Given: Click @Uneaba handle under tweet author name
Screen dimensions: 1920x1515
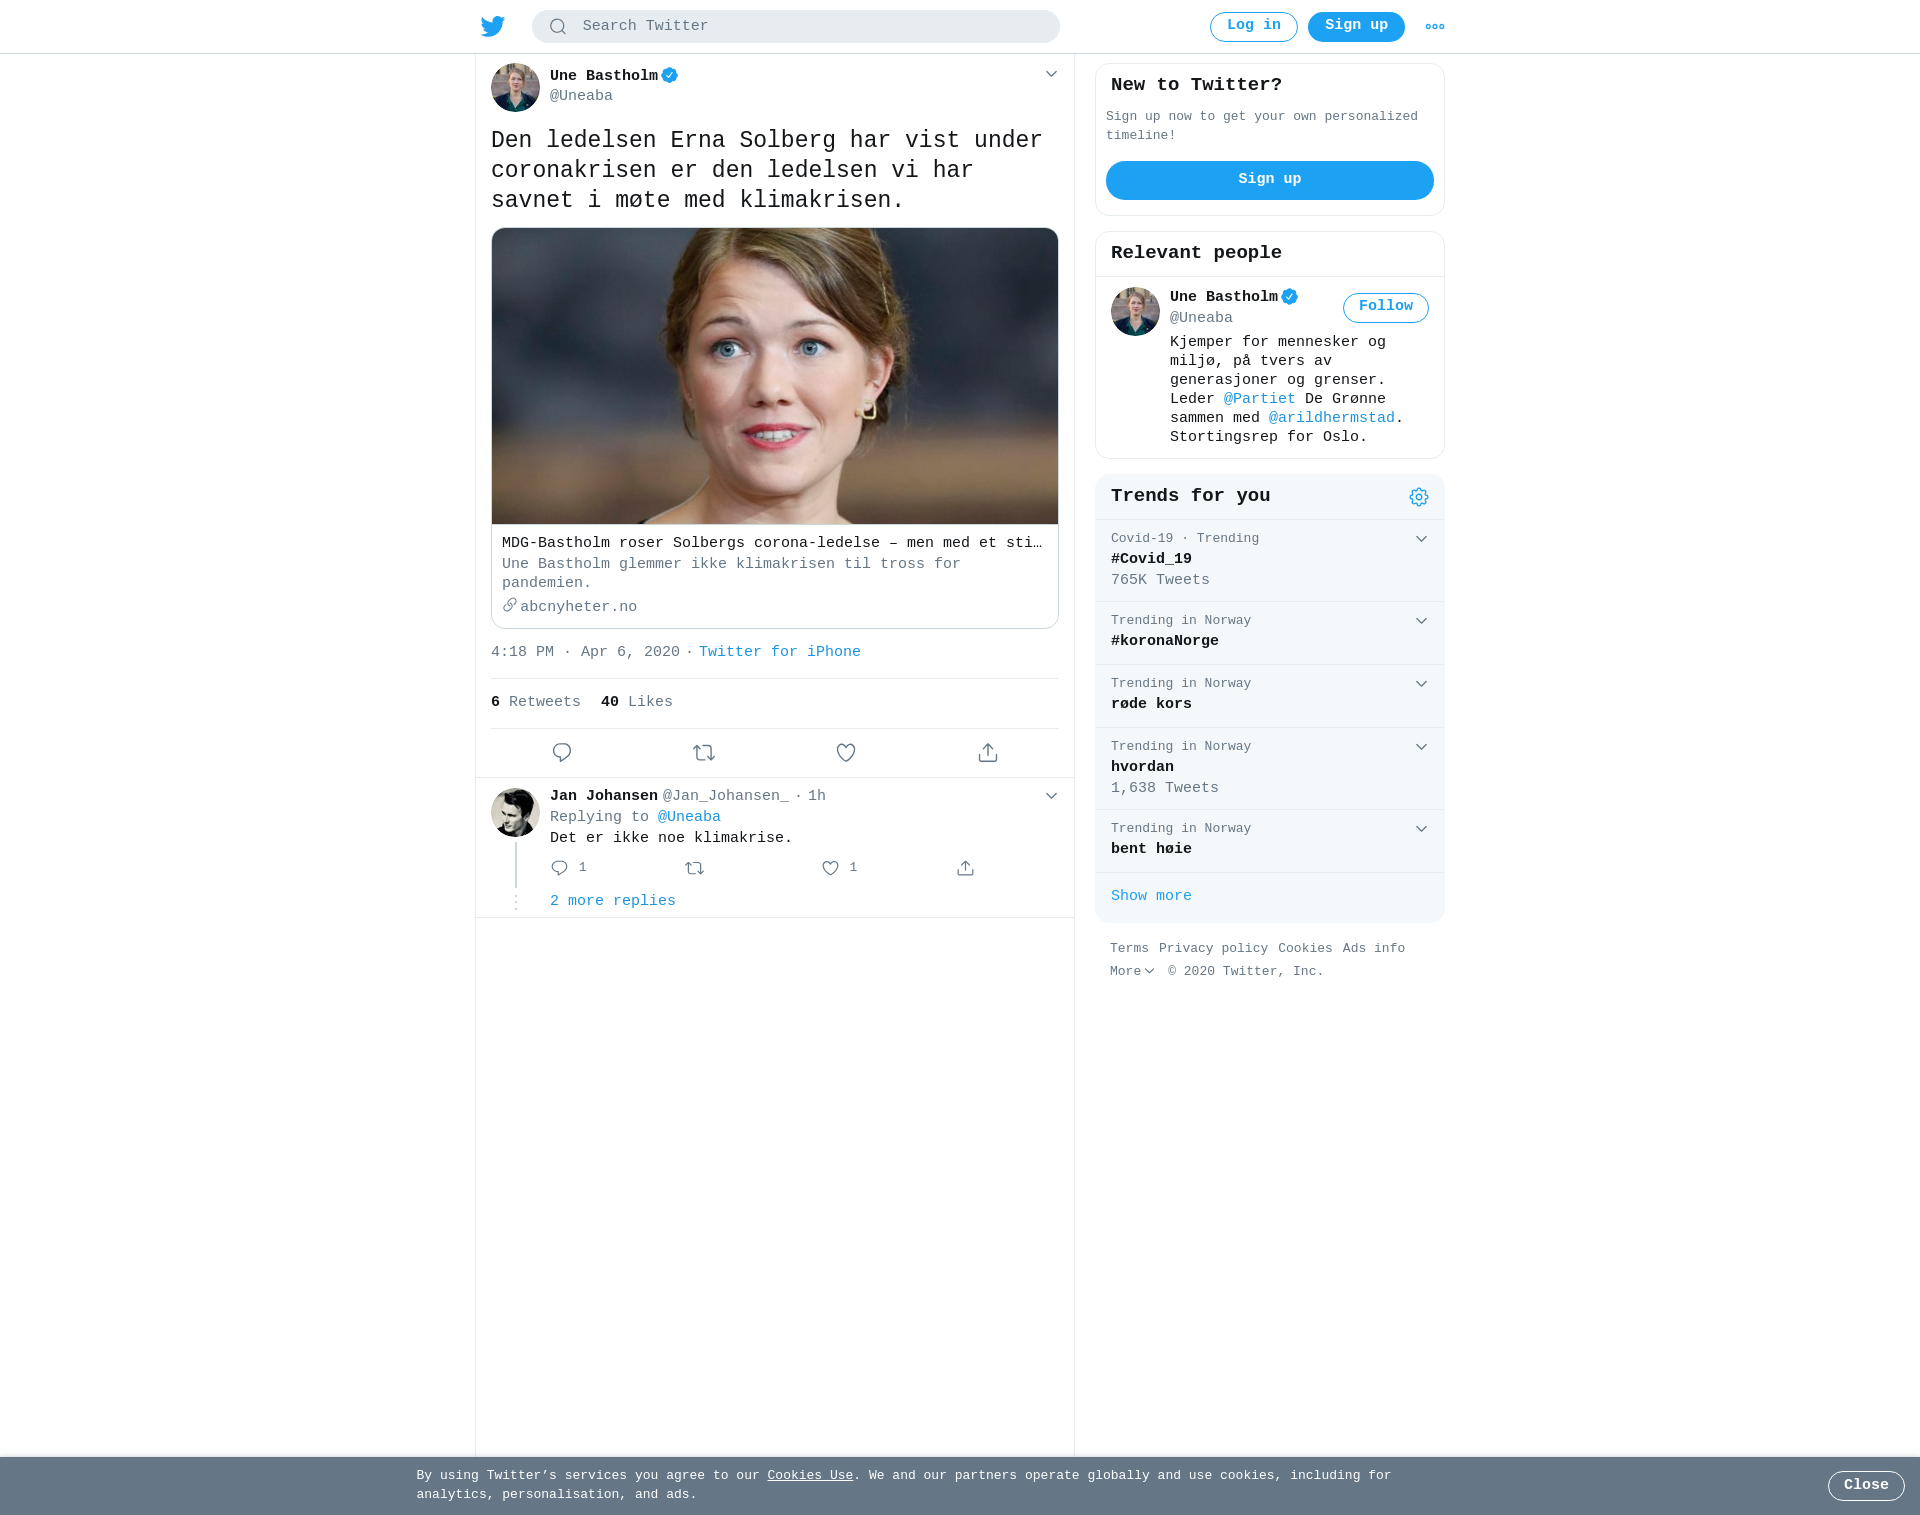Looking at the screenshot, I should 581,96.
